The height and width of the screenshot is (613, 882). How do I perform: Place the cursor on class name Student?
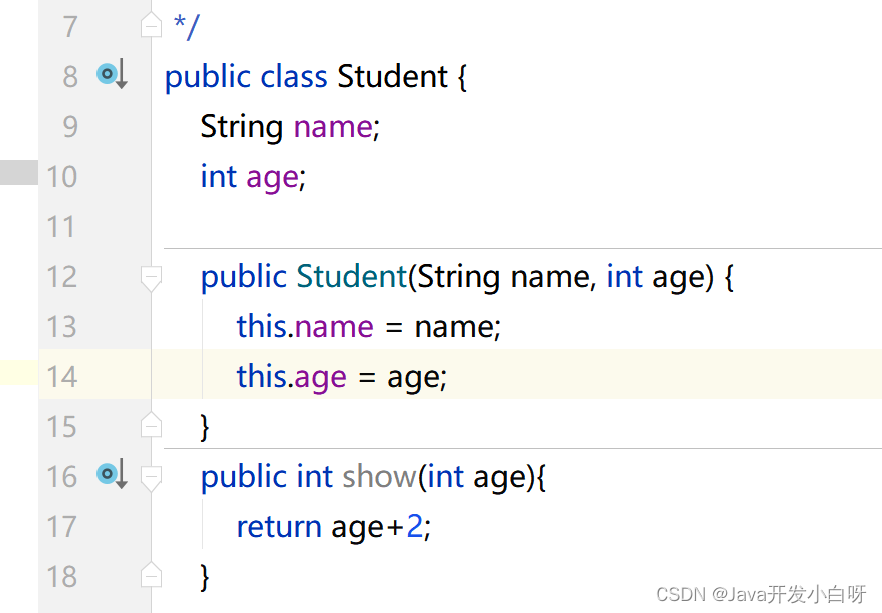tap(392, 76)
